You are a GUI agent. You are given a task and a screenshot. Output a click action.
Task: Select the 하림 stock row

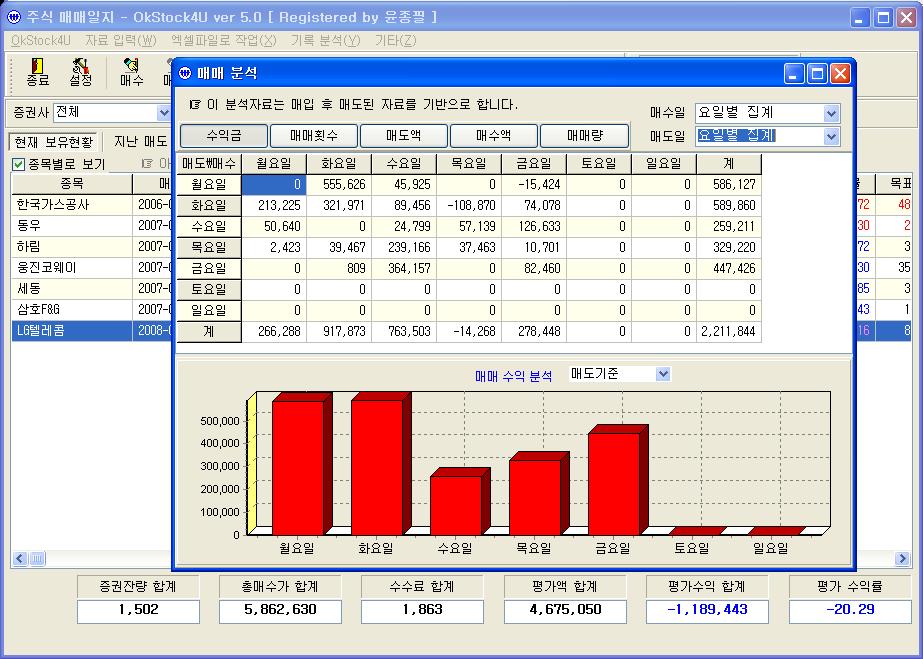[x=91, y=247]
